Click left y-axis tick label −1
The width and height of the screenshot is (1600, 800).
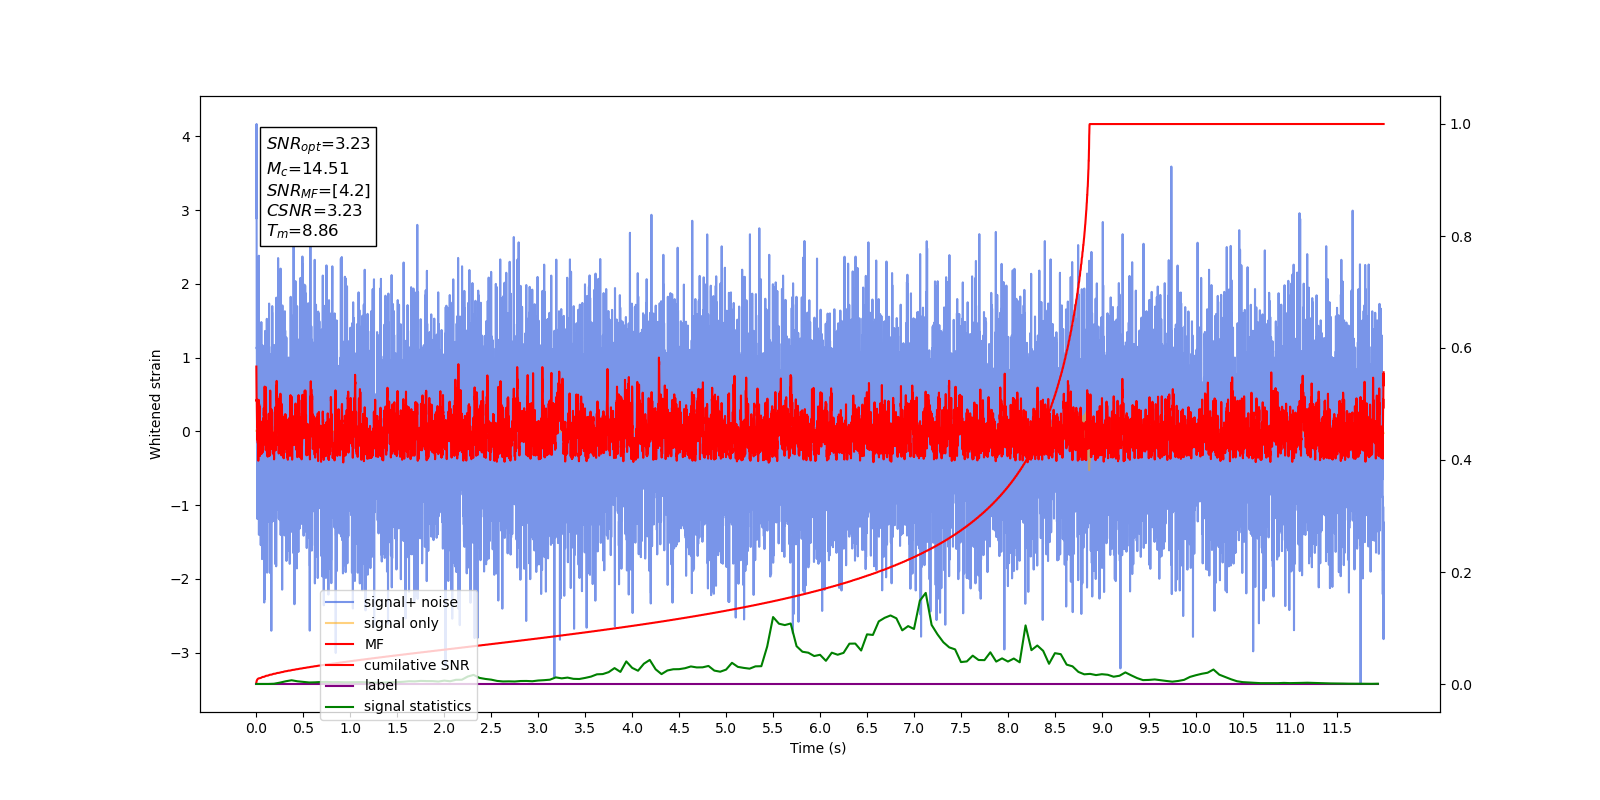point(180,506)
